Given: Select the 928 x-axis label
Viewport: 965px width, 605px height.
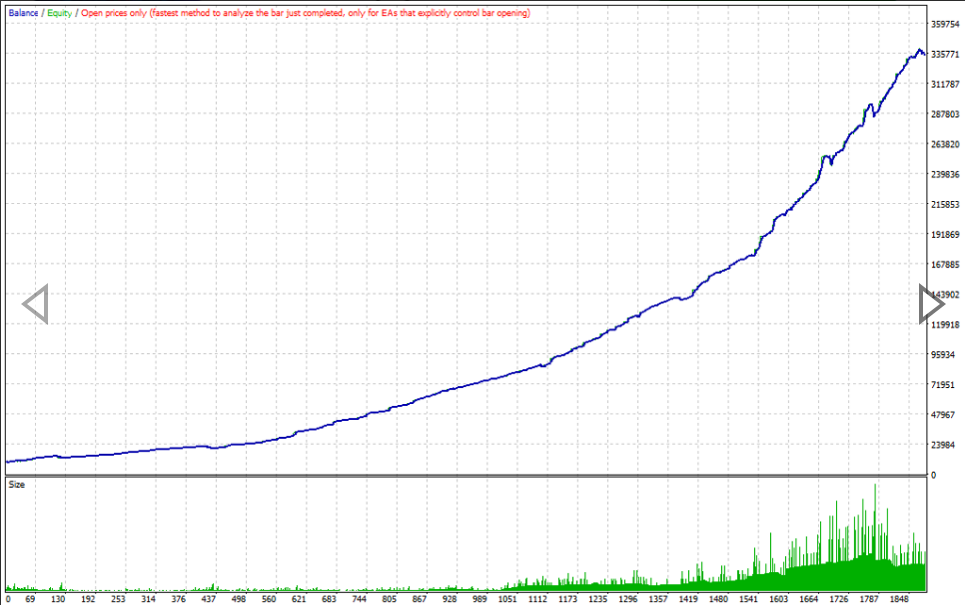Looking at the screenshot, I should [x=450, y=599].
